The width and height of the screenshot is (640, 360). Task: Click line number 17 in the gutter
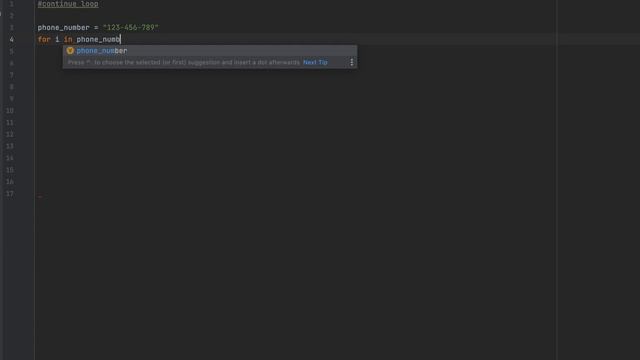tap(10, 193)
